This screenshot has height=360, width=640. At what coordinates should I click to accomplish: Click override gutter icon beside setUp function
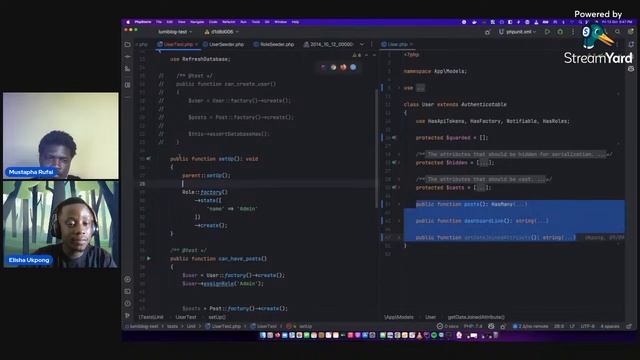tap(149, 158)
